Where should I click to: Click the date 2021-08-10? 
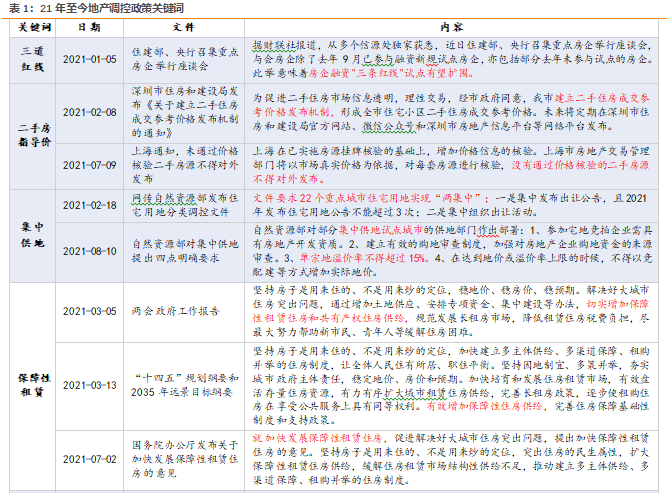click(x=89, y=251)
